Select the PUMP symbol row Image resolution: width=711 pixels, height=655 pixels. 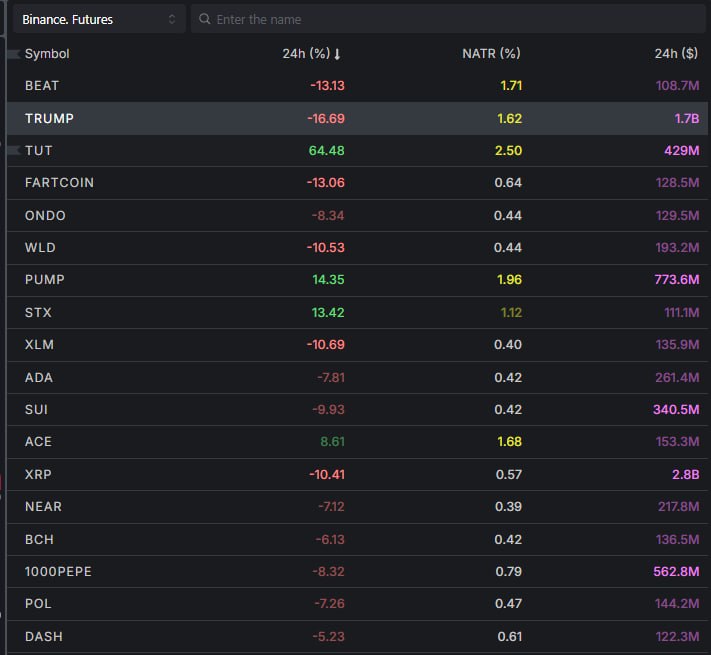(x=357, y=280)
